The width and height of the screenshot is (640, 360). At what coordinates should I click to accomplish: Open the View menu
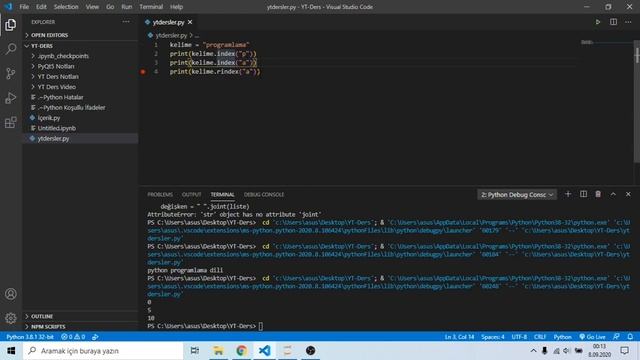point(92,7)
